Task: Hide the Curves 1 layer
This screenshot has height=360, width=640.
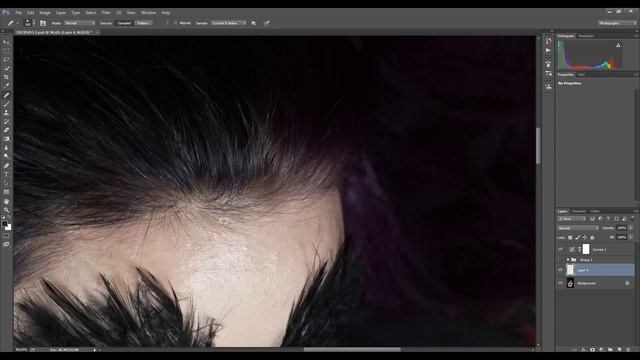Action: 560,249
